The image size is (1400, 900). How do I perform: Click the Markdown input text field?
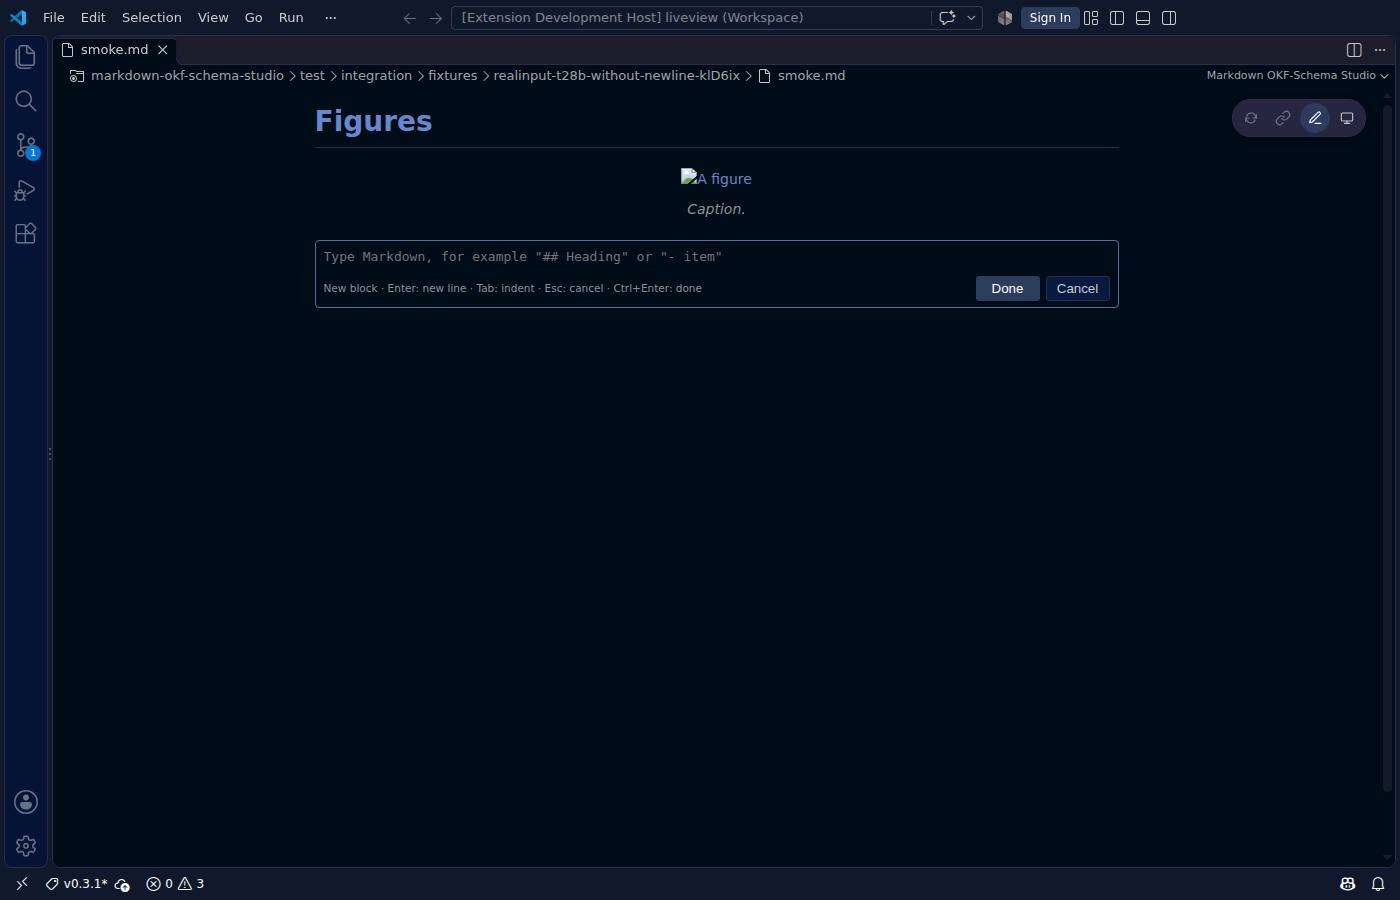[716, 257]
